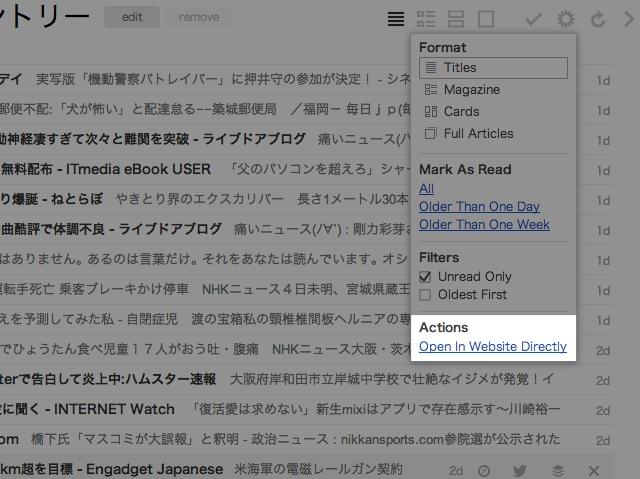Click Older Than One Week link
Image resolution: width=640 pixels, height=479 pixels.
pyautogui.click(x=484, y=224)
